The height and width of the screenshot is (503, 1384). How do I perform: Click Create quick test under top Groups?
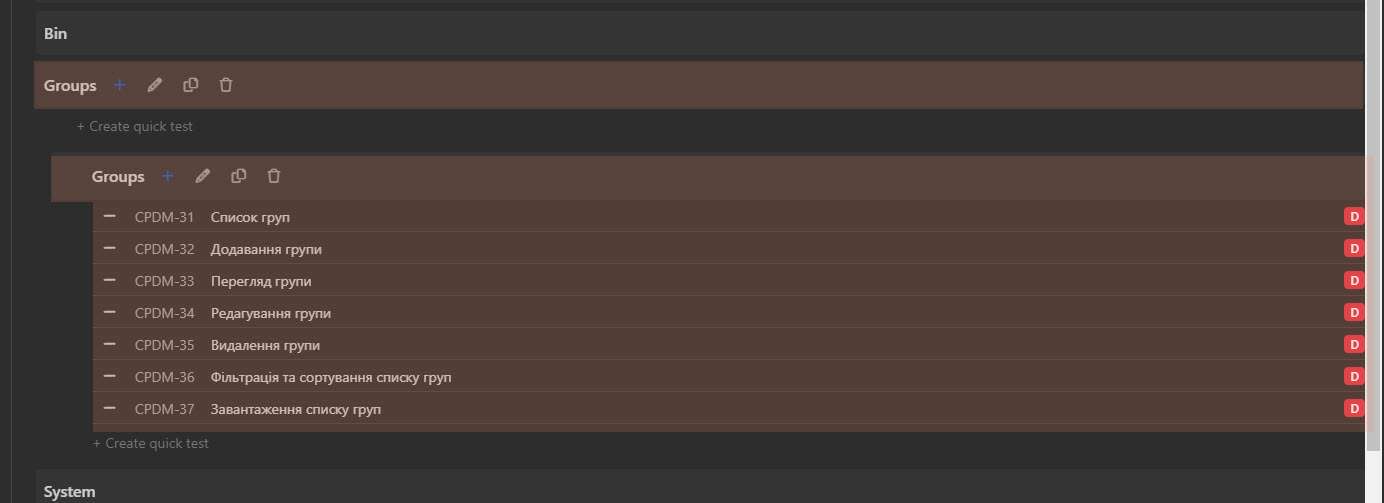[135, 127]
